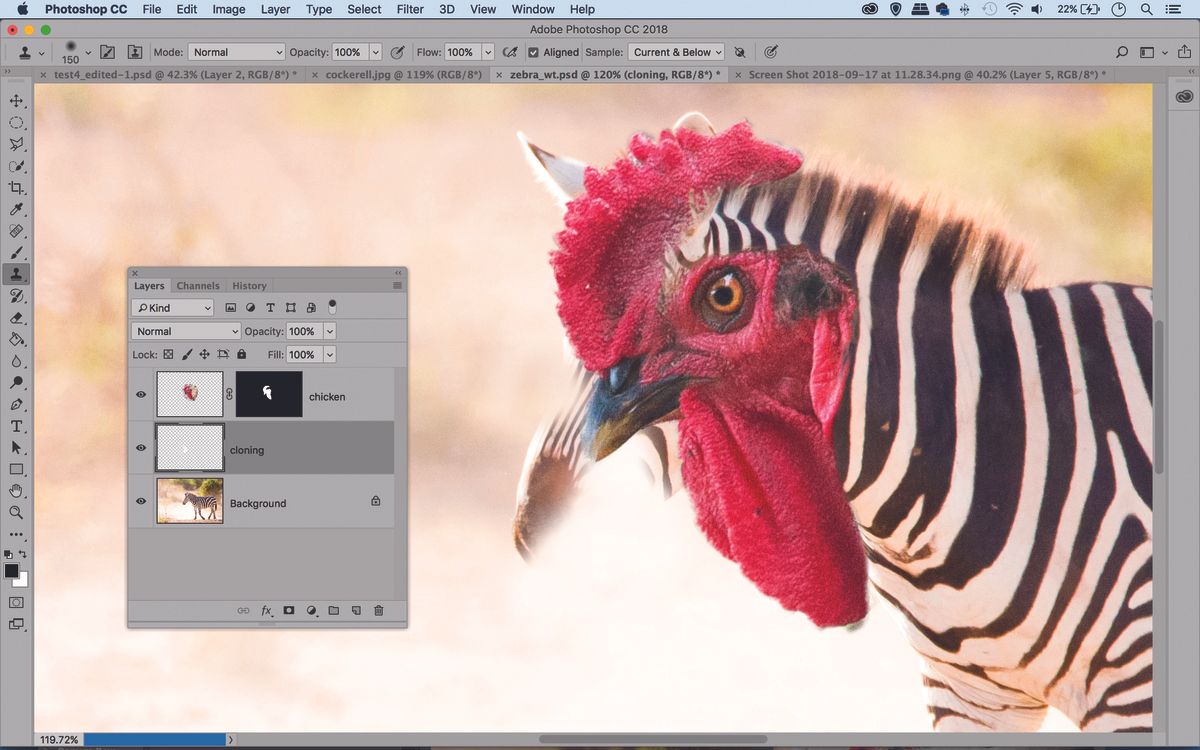Switch to the Channels tab
The height and width of the screenshot is (750, 1200).
pos(197,285)
